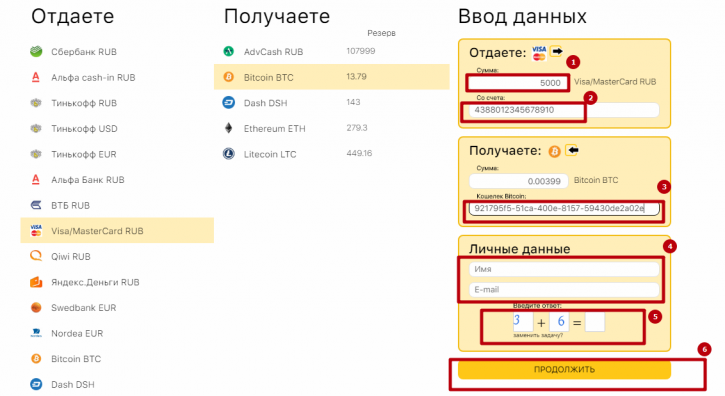The width and height of the screenshot is (725, 396).
Task: Click the Bitcoin BTC icon in the receive list
Action: (x=228, y=77)
